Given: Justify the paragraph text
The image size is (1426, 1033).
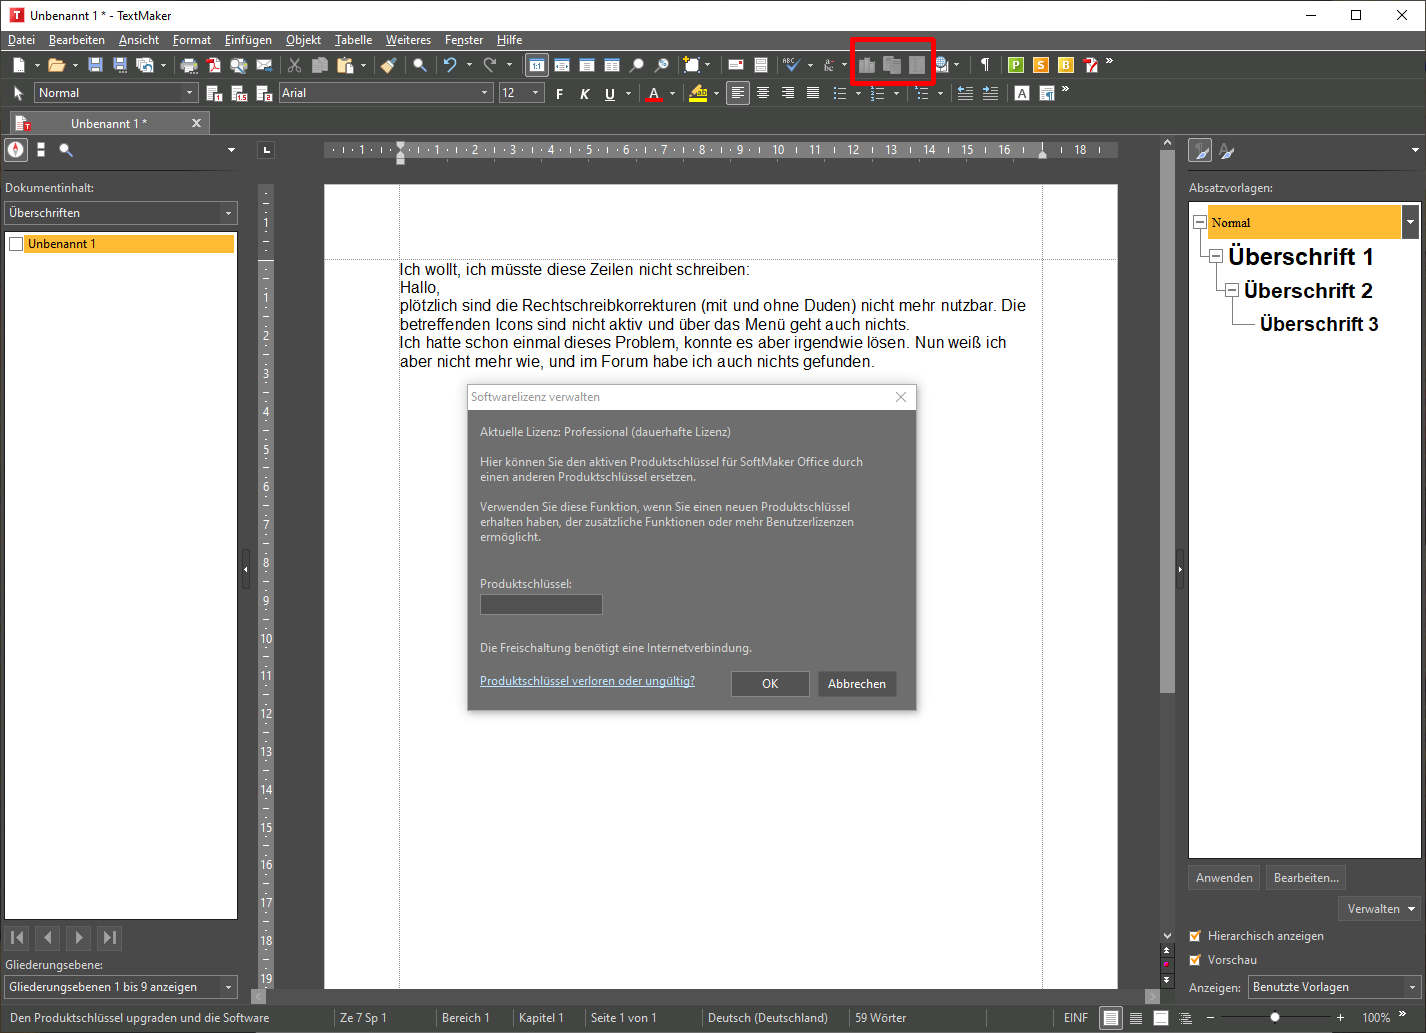Looking at the screenshot, I should click(813, 93).
